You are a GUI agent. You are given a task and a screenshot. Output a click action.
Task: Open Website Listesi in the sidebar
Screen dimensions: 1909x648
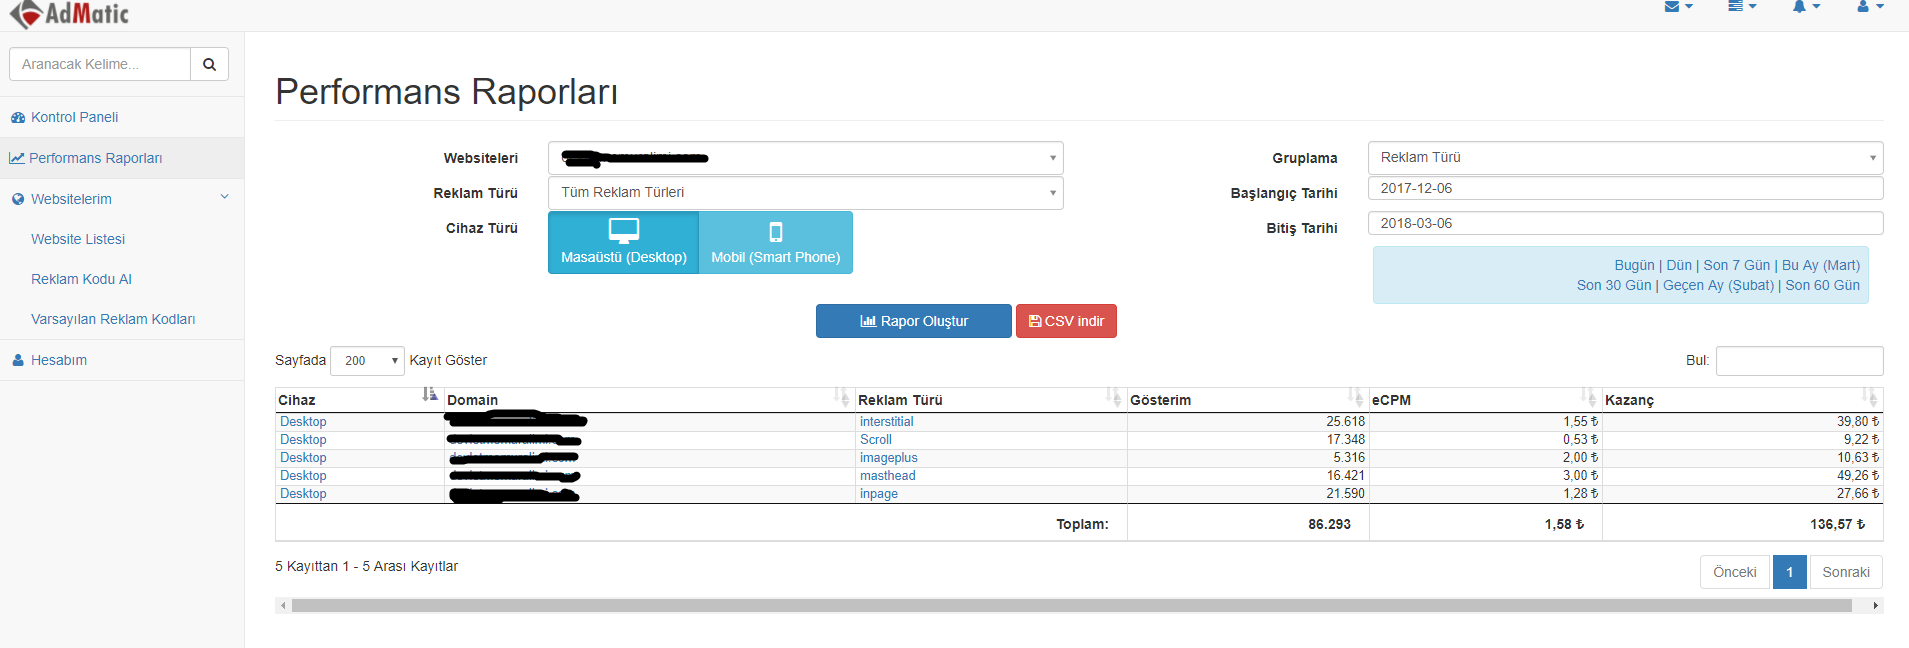tap(78, 239)
